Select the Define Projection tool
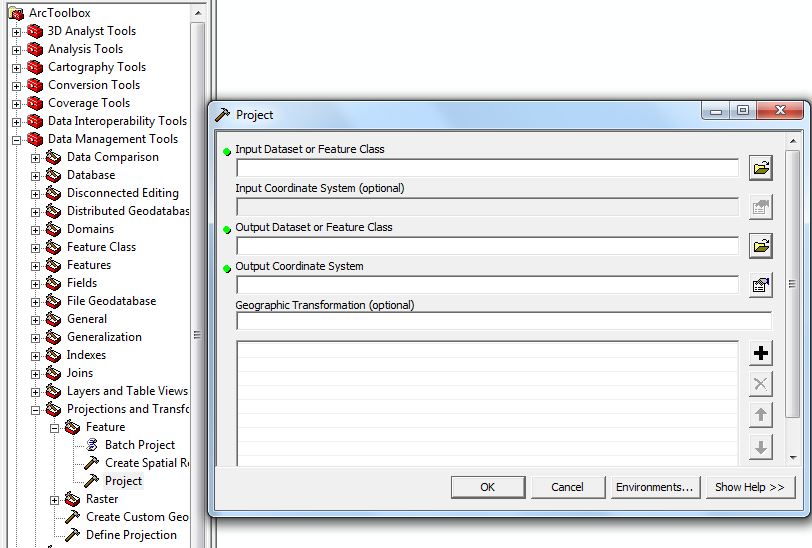812x548 pixels. point(130,535)
